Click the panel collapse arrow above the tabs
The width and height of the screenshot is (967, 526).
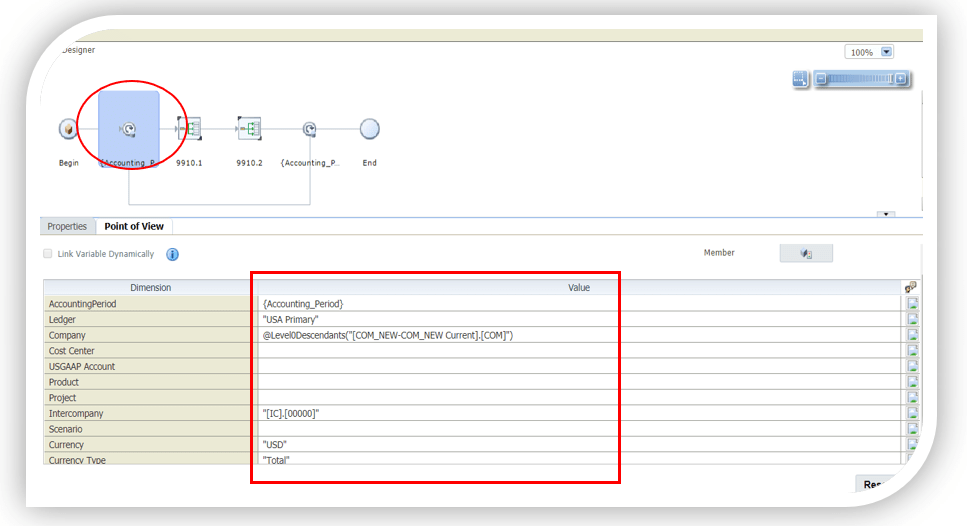click(x=883, y=214)
